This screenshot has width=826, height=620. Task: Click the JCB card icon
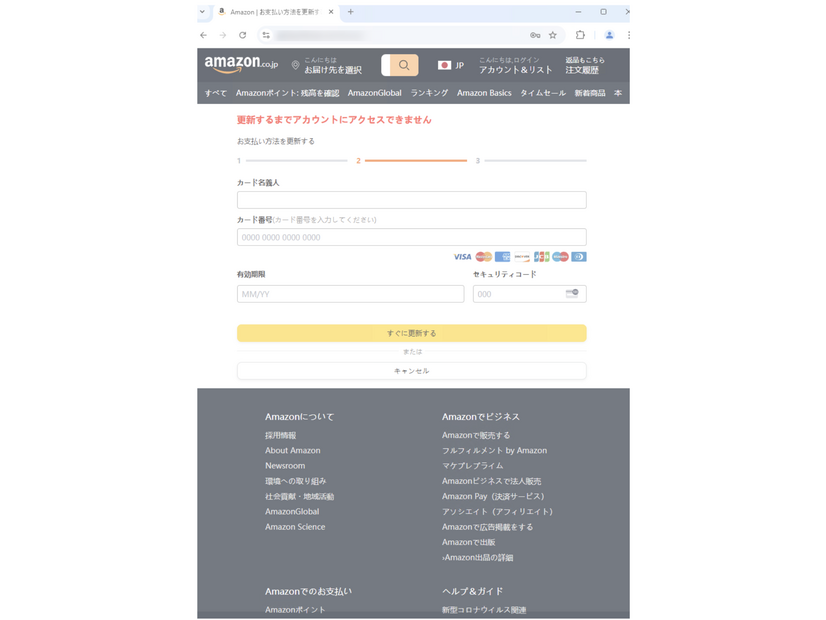coord(541,256)
